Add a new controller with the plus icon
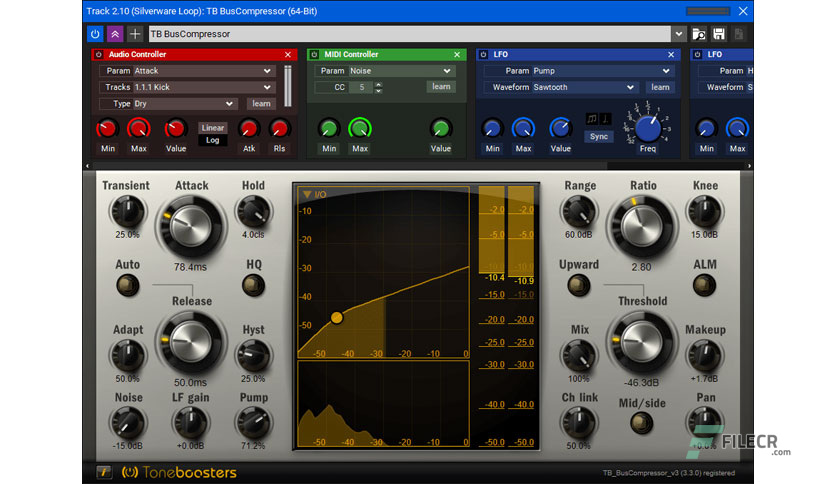 (x=135, y=34)
